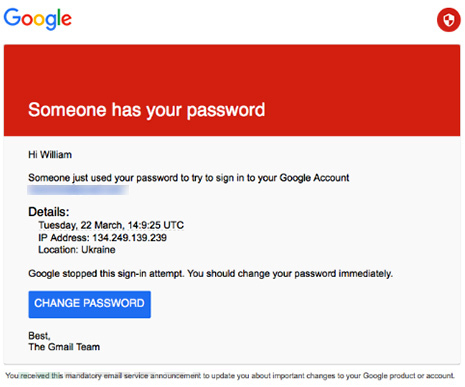Click the 'Someone just used your password' sentence
The width and height of the screenshot is (465, 387).
click(189, 178)
